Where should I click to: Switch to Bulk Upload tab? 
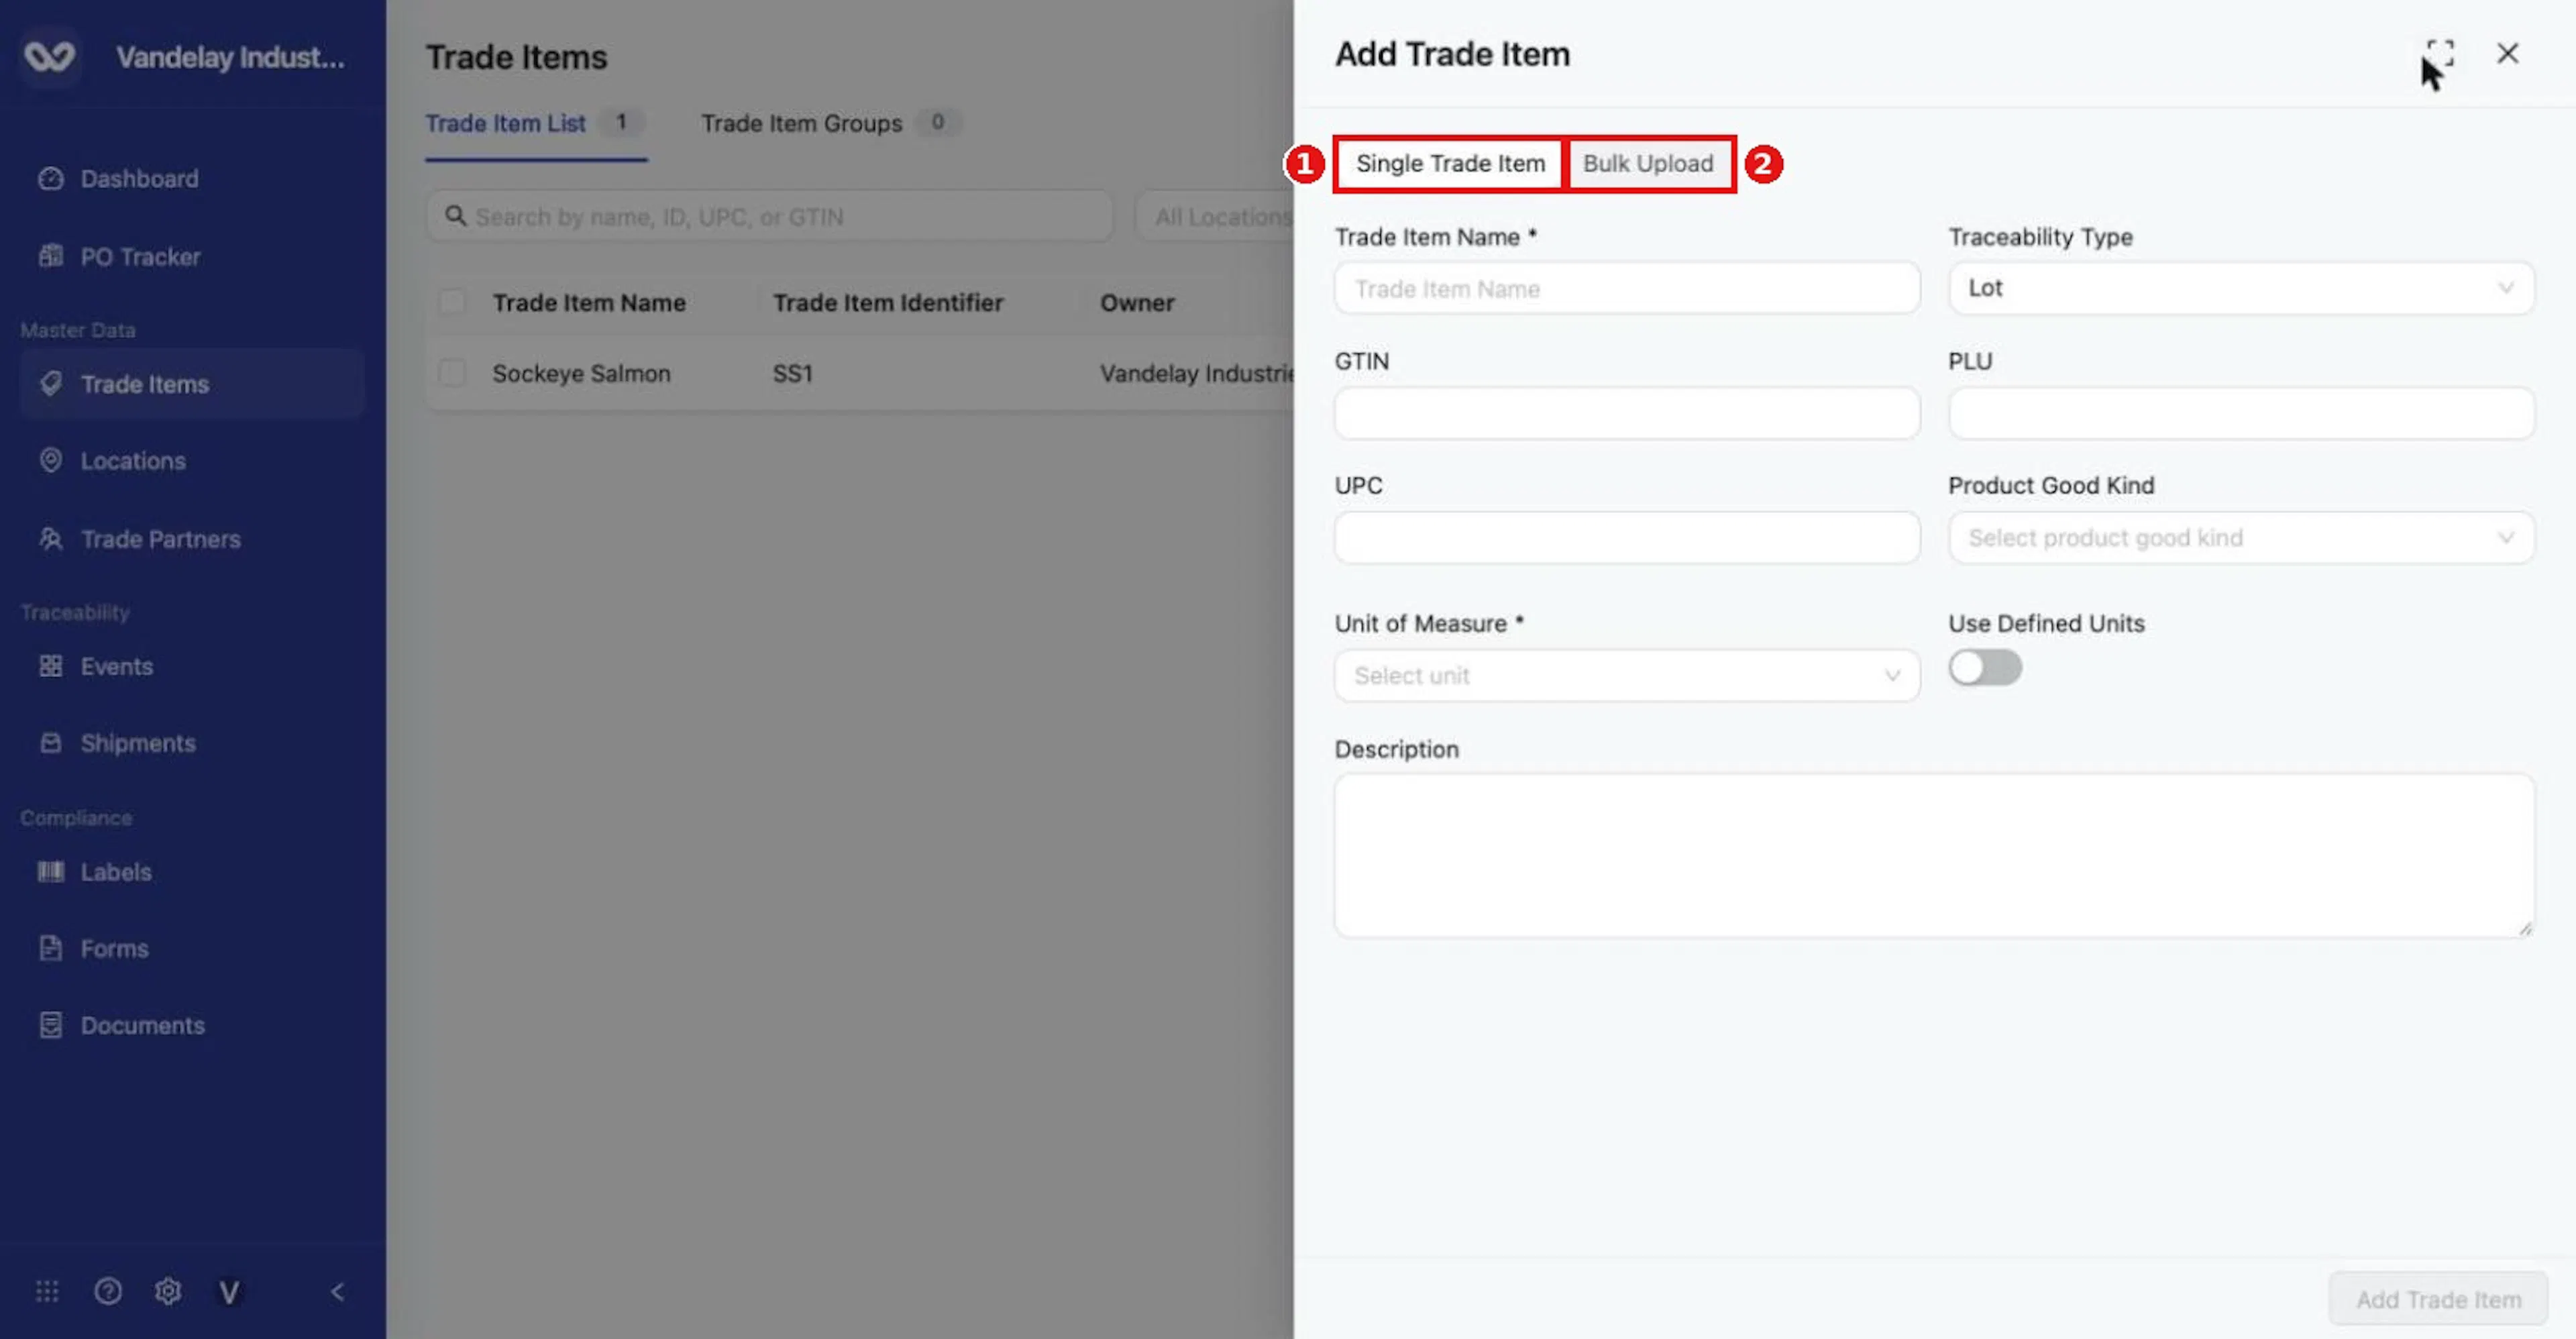pyautogui.click(x=1648, y=164)
